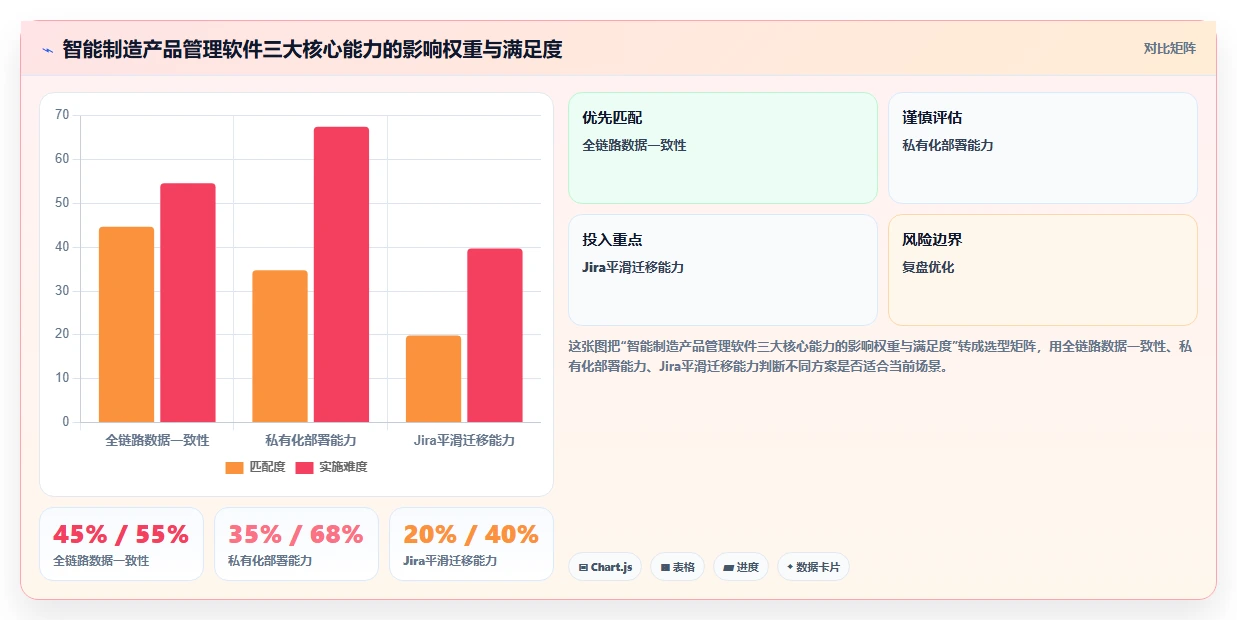Click the 表格 tag
Viewport: 1237px width, 620px height.
(677, 567)
